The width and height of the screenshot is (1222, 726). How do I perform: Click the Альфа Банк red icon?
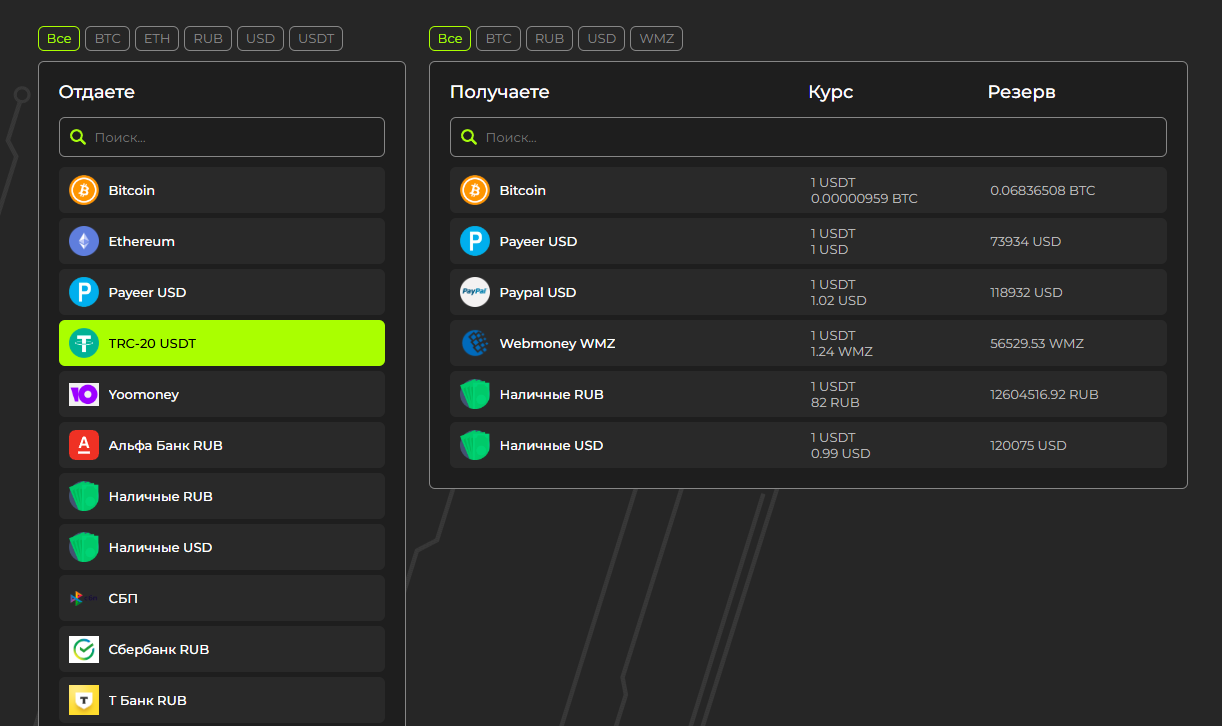[x=84, y=445]
